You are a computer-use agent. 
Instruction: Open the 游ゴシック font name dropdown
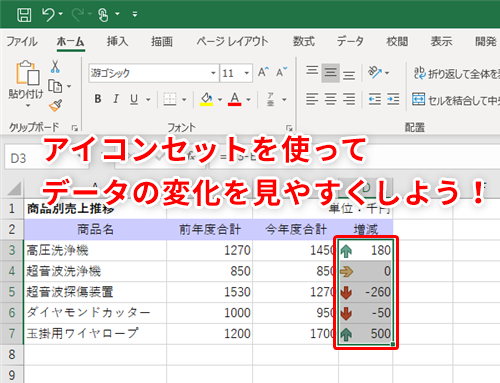213,73
